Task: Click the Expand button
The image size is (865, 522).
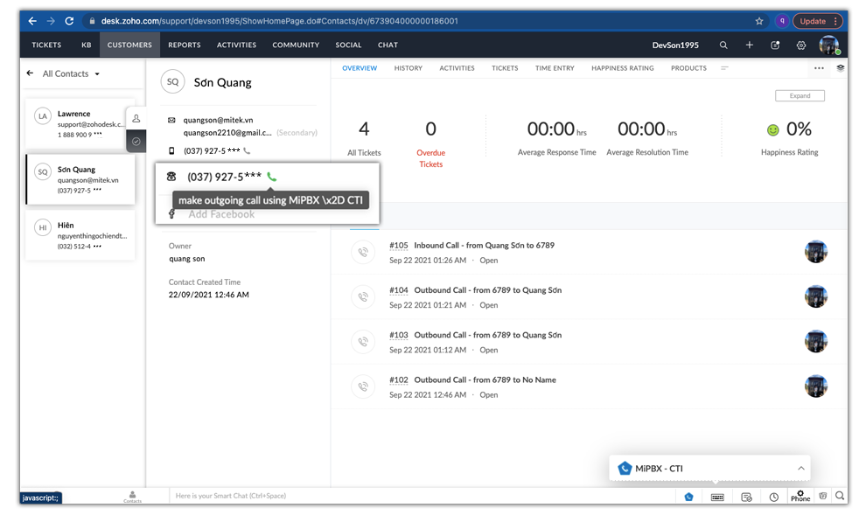Action: [799, 96]
